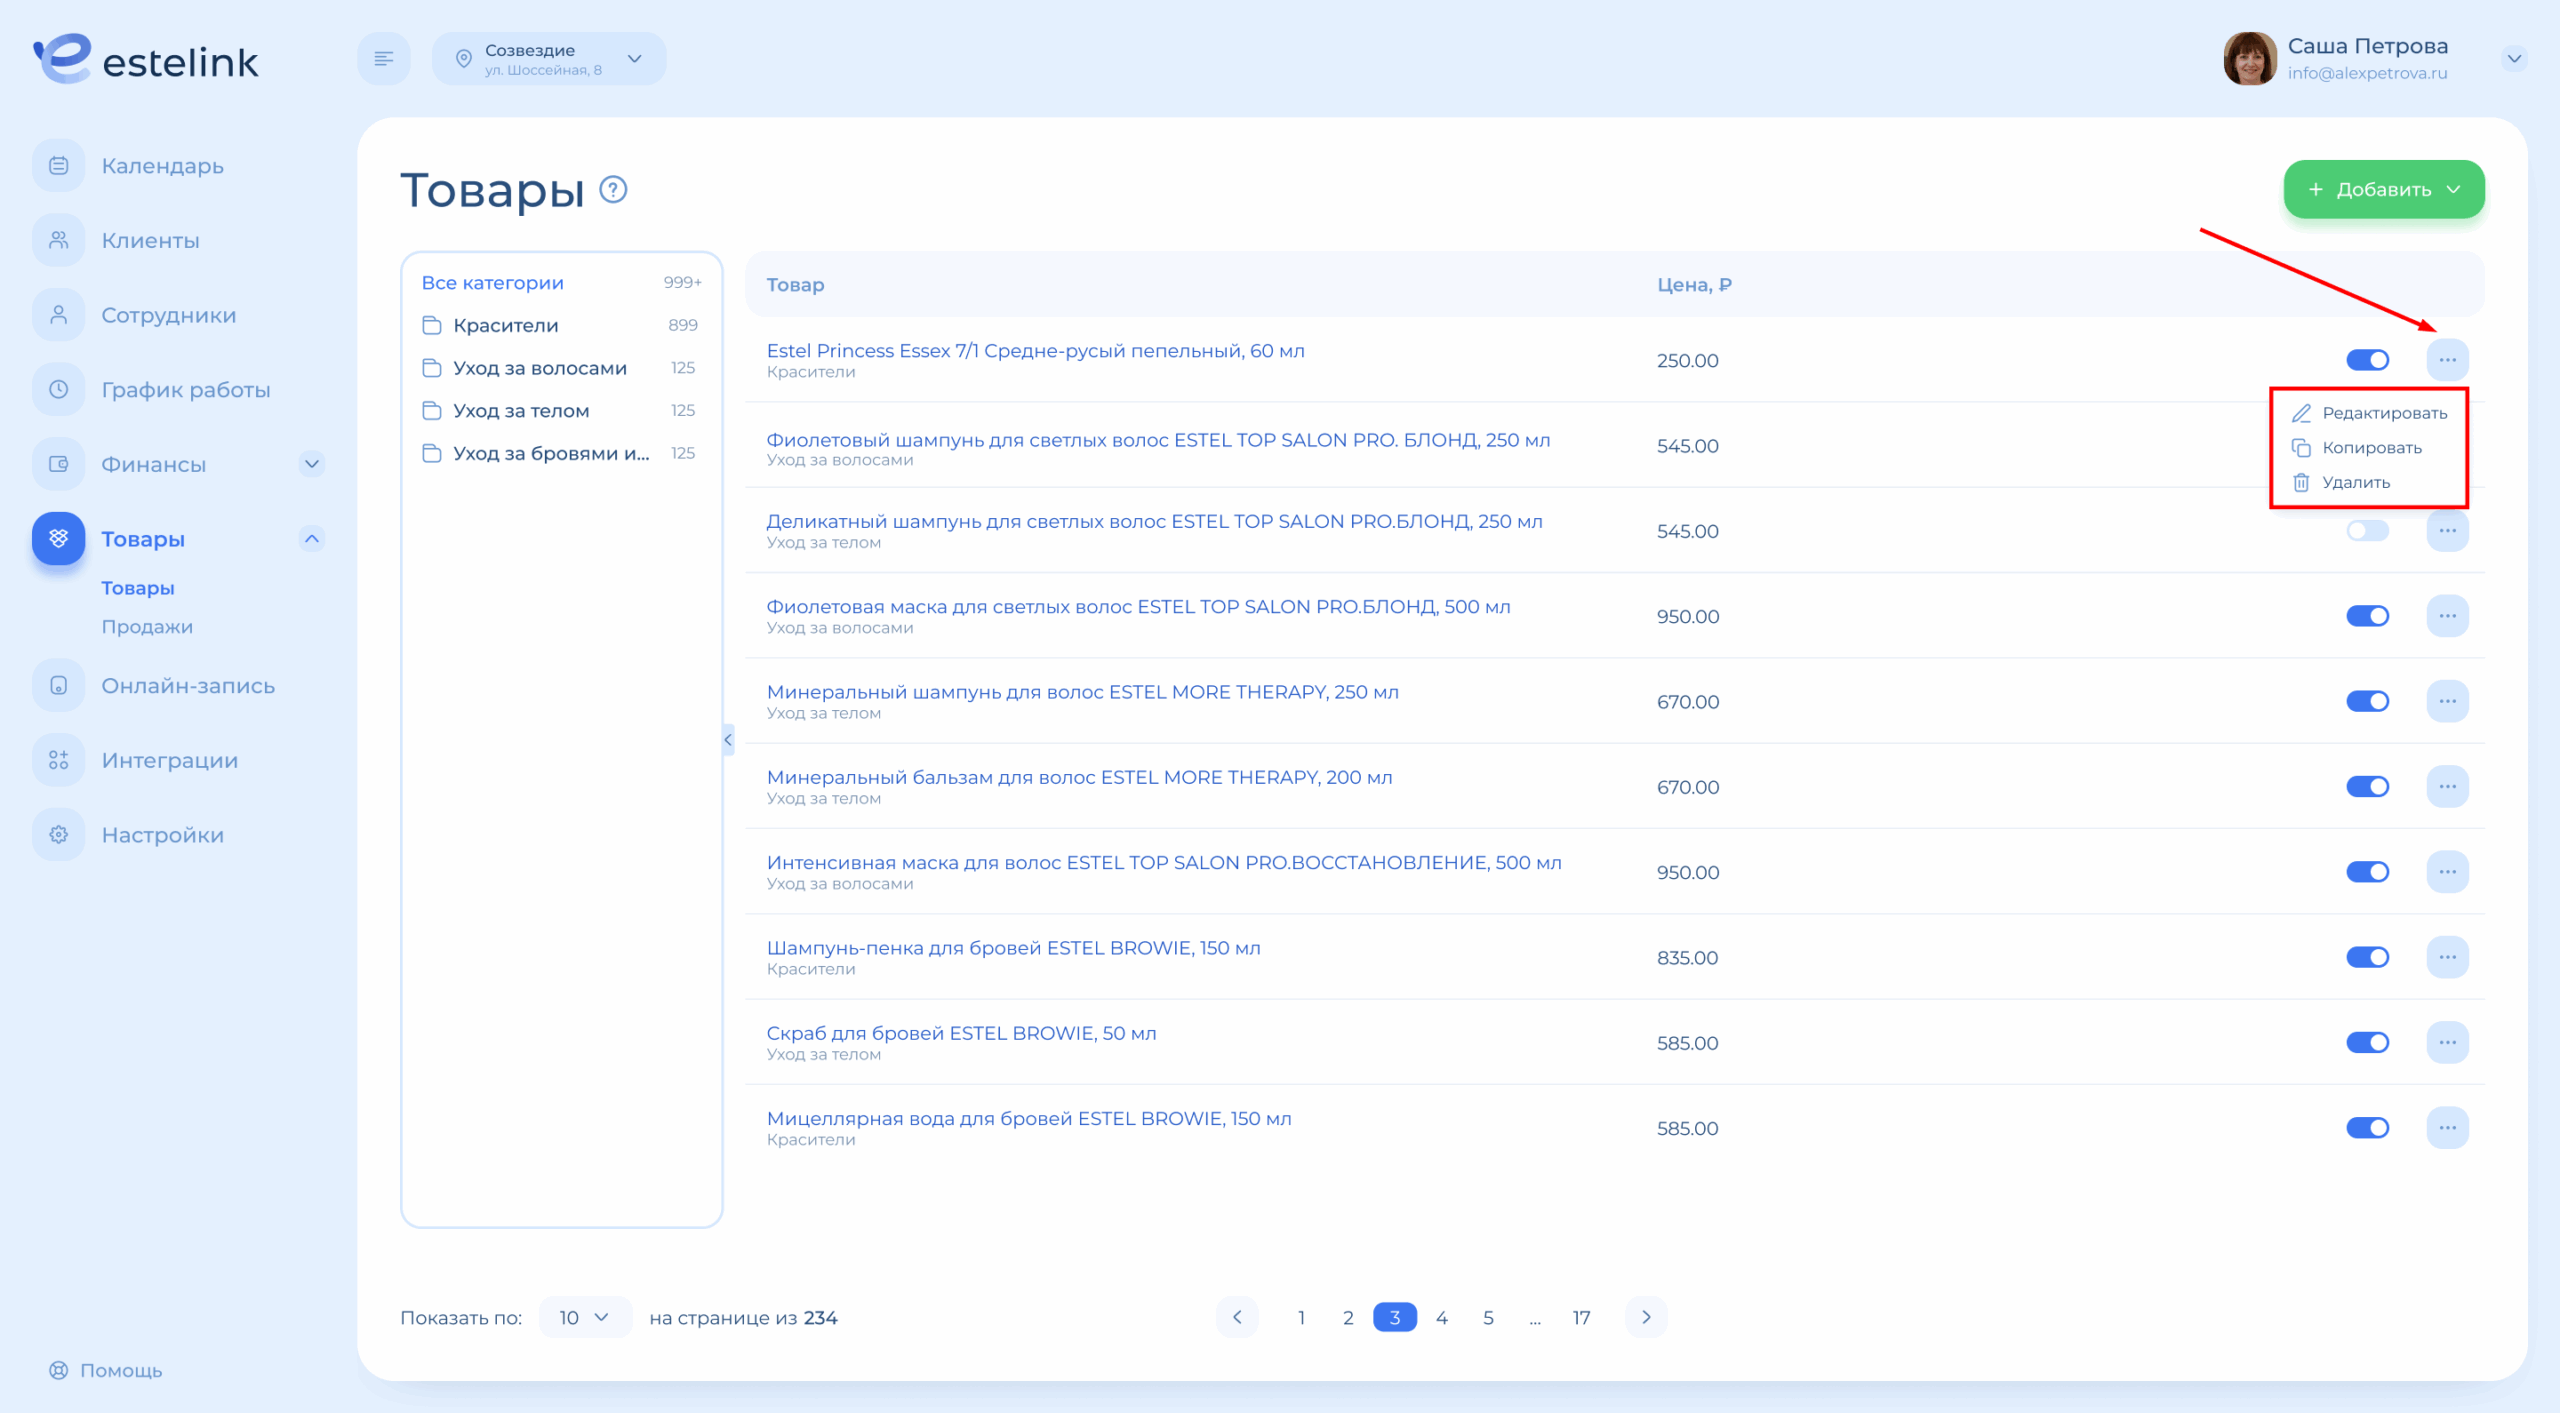Click the work schedule clock icon
The image size is (2560, 1413).
58,389
